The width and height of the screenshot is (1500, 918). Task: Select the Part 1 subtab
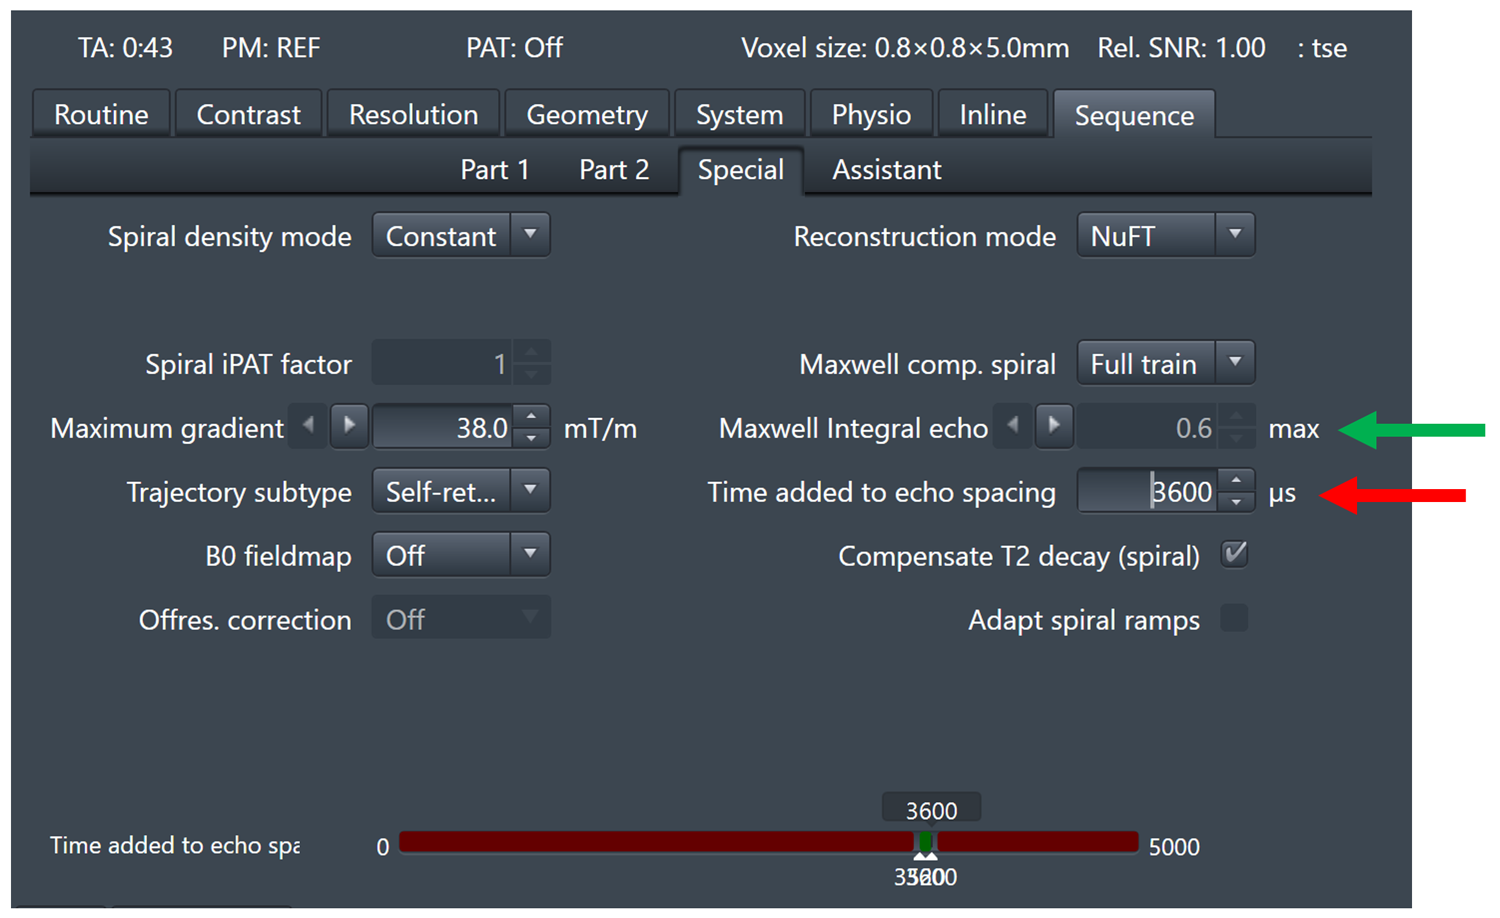(494, 170)
